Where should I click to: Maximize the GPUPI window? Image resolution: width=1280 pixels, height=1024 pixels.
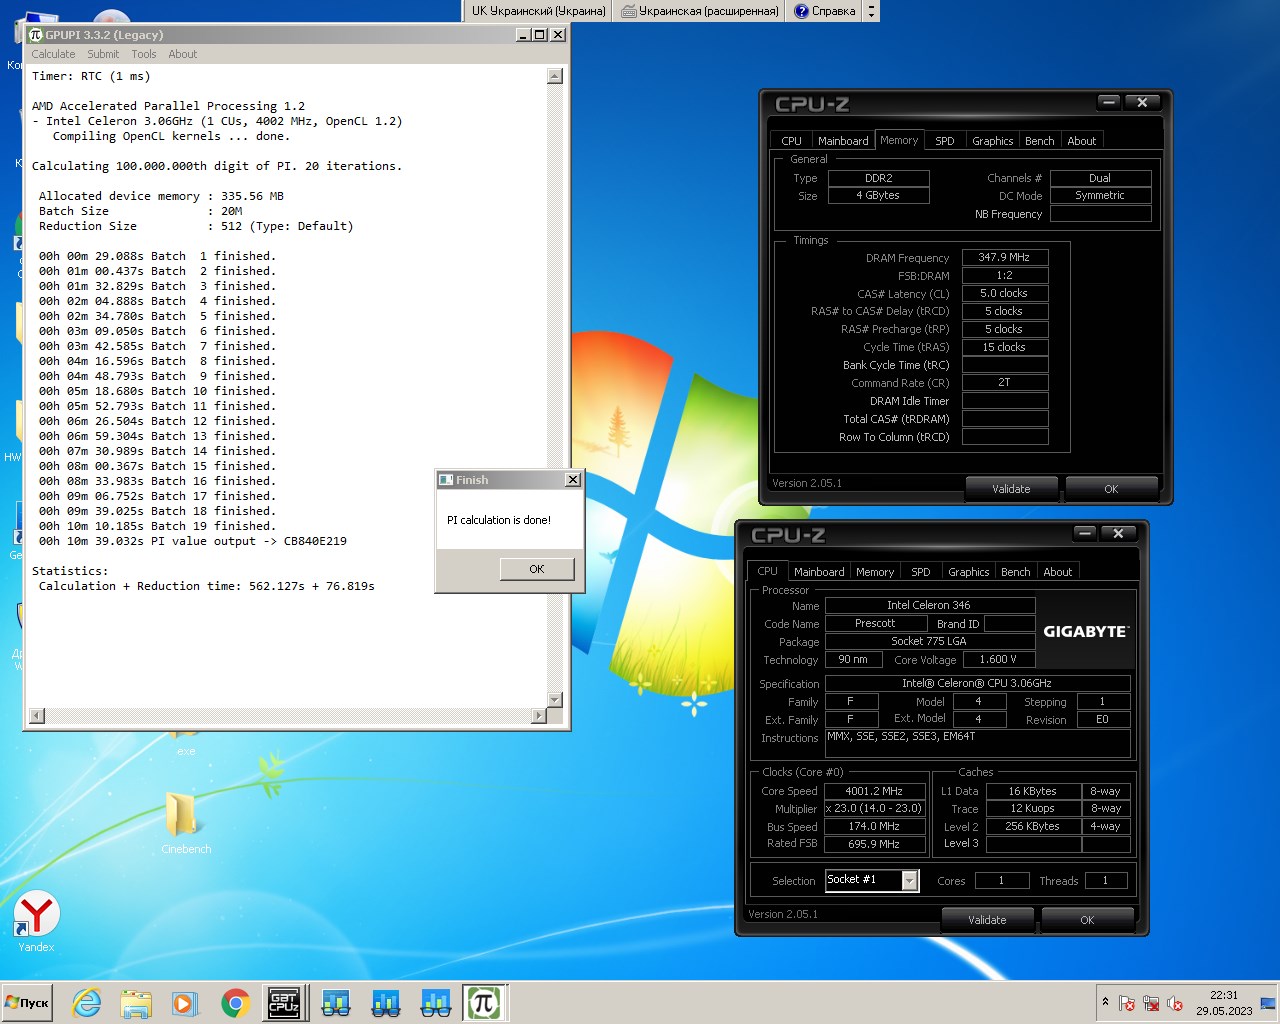point(540,34)
